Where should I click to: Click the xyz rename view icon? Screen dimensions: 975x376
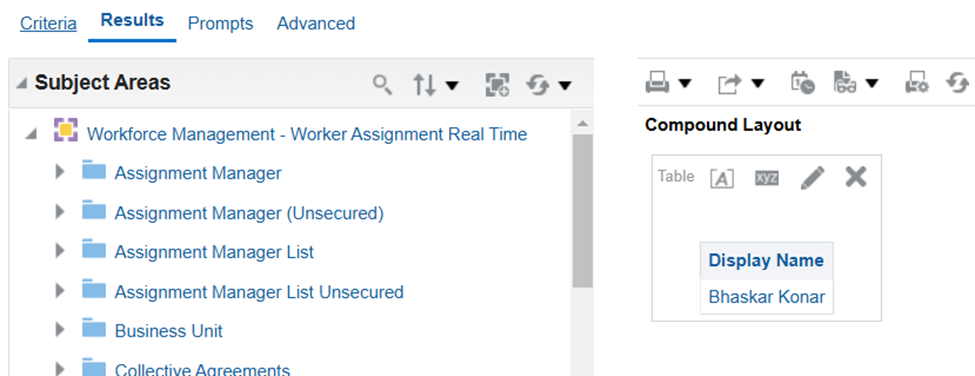click(766, 178)
